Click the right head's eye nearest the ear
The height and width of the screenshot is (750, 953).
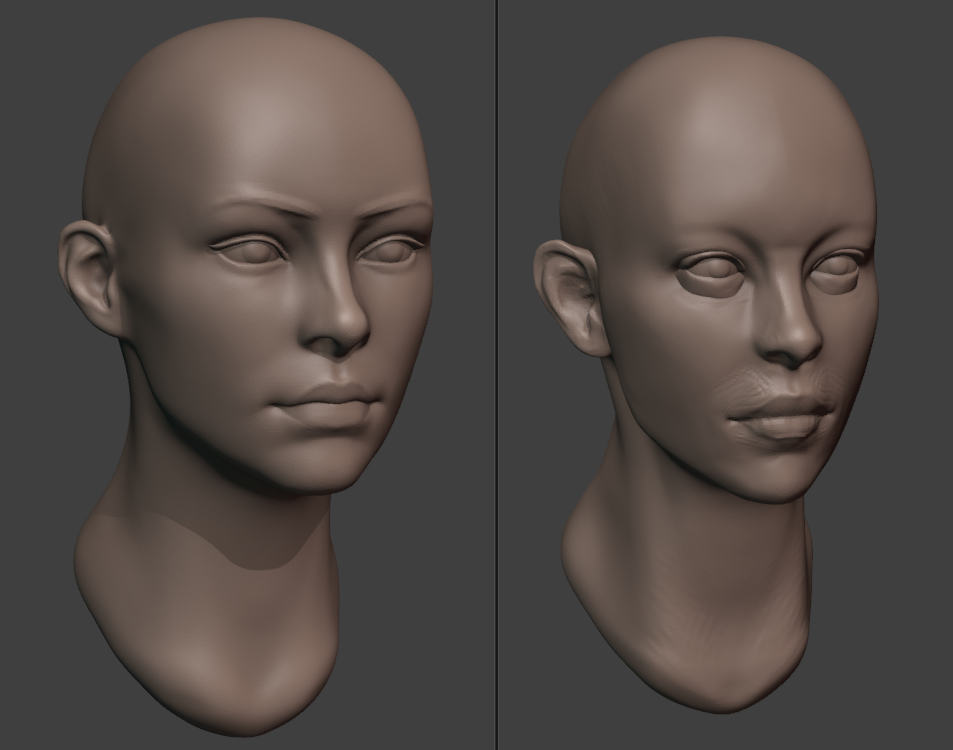(x=712, y=270)
